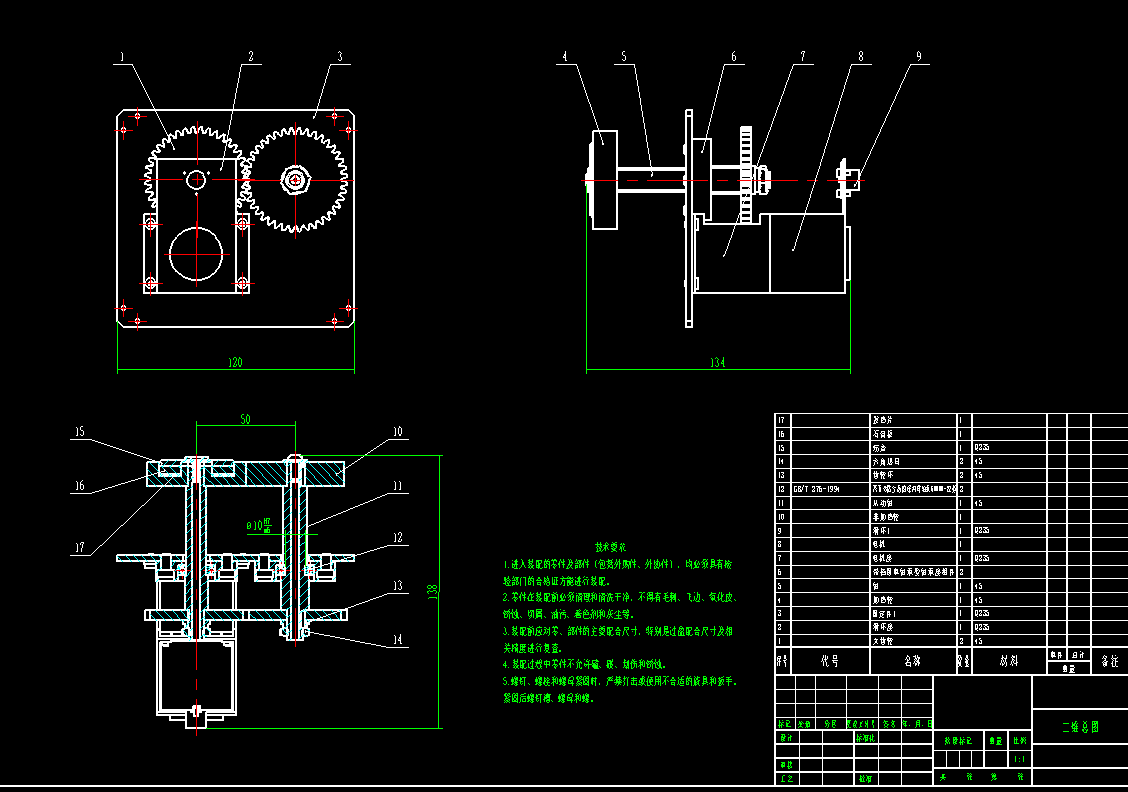
Task: Select the large circle in the motor bracket
Action: [x=196, y=254]
